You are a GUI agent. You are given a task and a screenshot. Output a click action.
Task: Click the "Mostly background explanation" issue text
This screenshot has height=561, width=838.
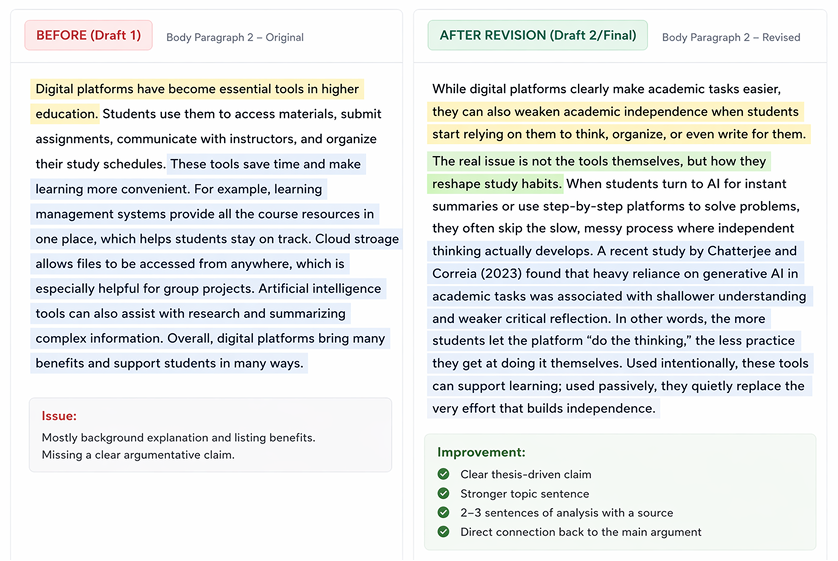178,438
